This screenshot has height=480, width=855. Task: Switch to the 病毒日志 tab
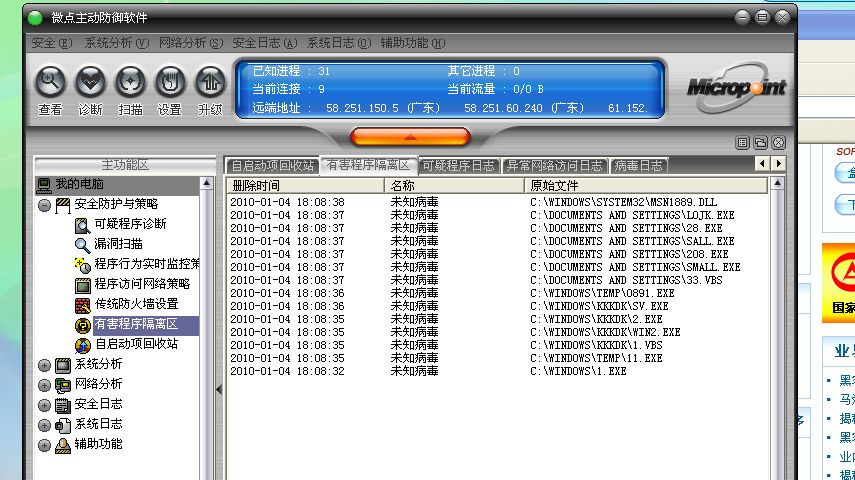click(x=639, y=165)
